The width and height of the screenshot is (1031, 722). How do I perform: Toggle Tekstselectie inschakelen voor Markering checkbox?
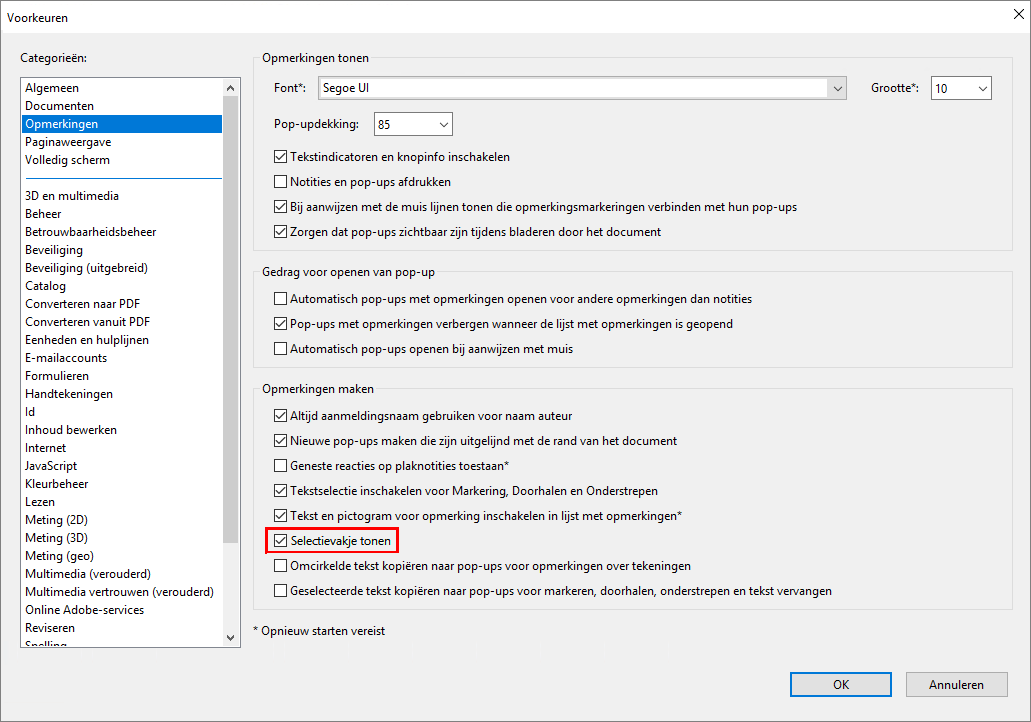[x=281, y=491]
